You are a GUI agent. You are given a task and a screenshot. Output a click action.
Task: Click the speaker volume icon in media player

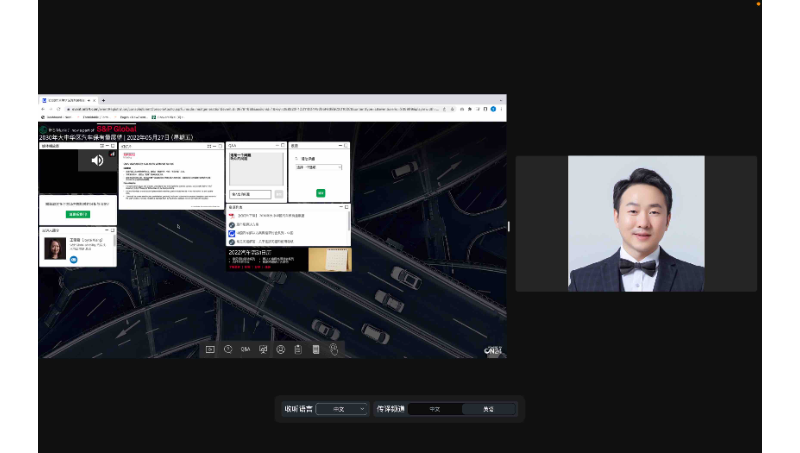point(97,161)
